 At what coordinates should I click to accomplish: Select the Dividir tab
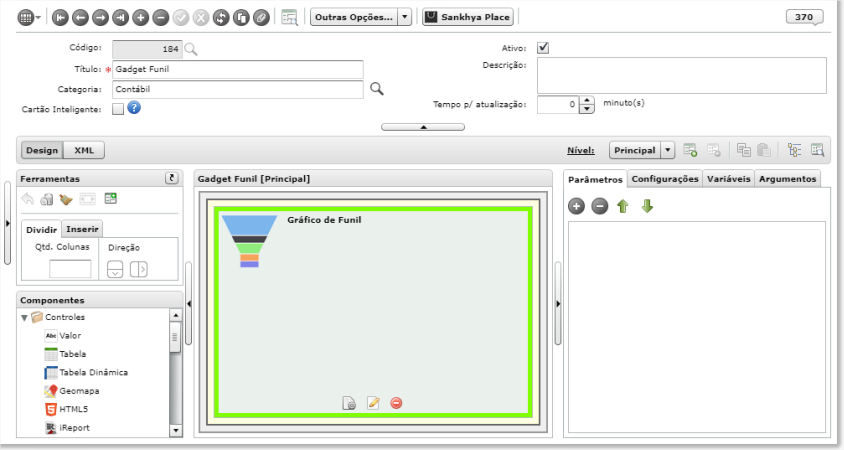pyautogui.click(x=41, y=229)
